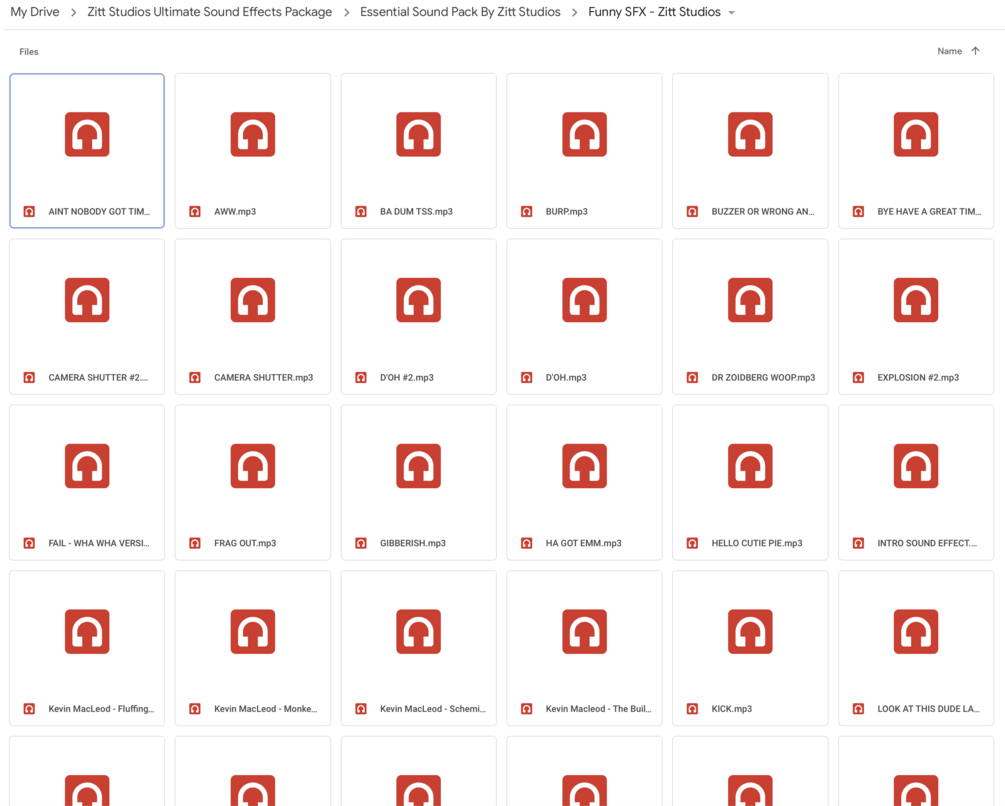Select the GIBBERISH.mp3 audio icon
Viewport: 1005px width, 806px height.
419,466
